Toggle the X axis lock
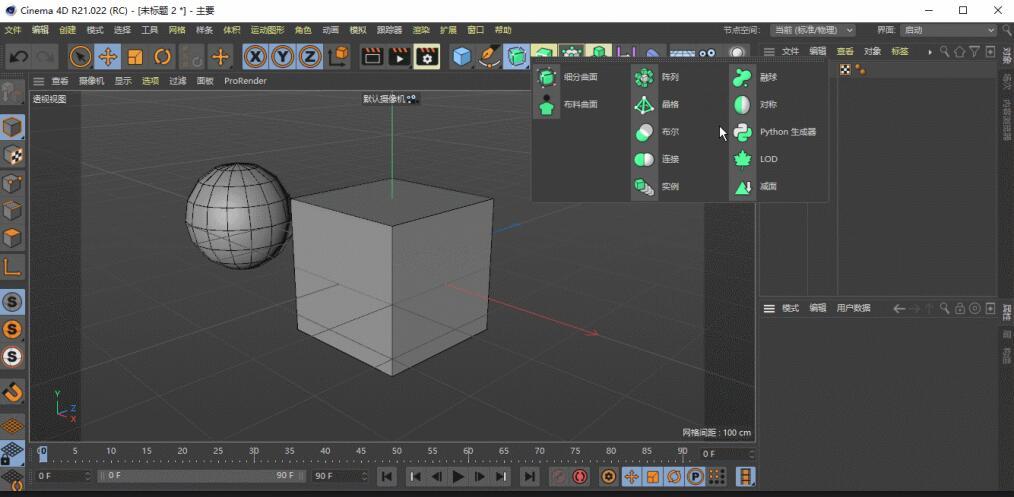Viewport: 1014px width, 497px height. coord(256,57)
